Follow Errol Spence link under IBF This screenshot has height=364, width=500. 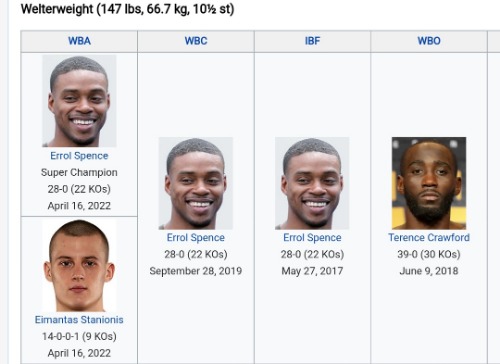(x=312, y=238)
